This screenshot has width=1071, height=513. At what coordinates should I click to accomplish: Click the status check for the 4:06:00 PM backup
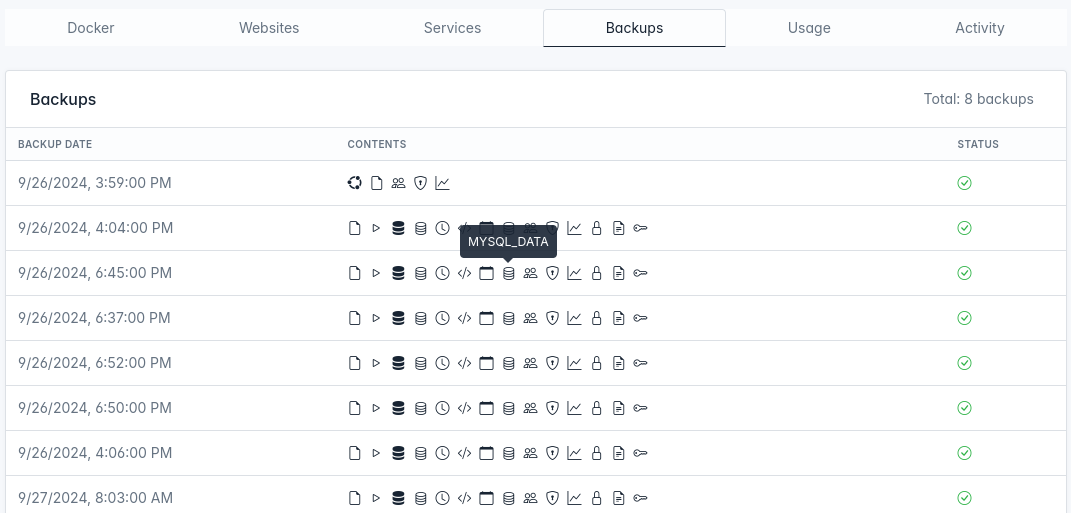[x=964, y=453]
